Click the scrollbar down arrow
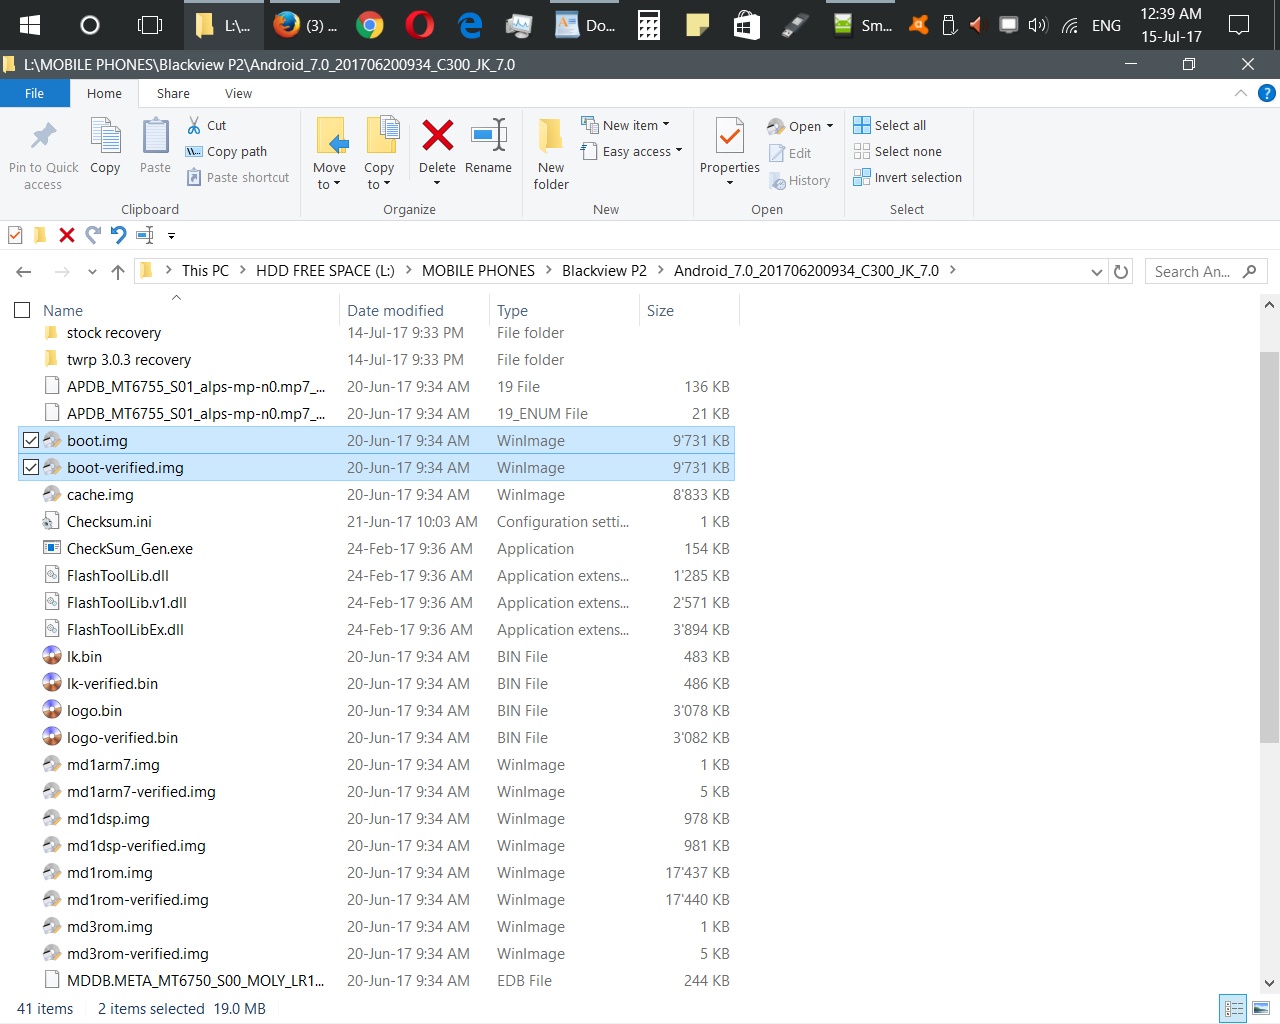Image resolution: width=1280 pixels, height=1024 pixels. 1269,983
